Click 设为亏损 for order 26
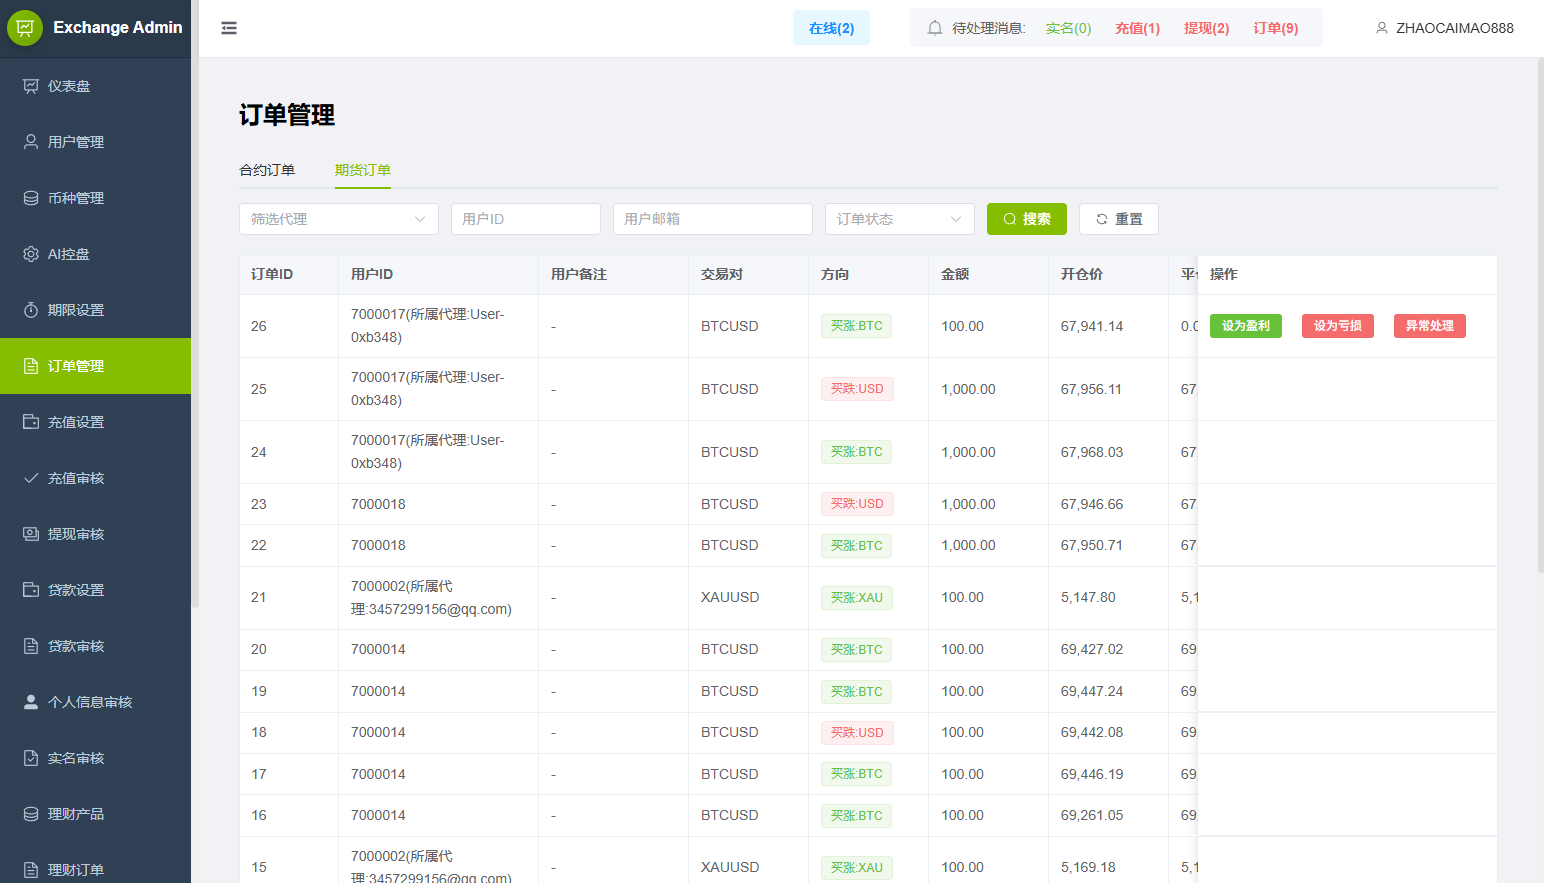Viewport: 1544px width, 883px height. [x=1337, y=326]
